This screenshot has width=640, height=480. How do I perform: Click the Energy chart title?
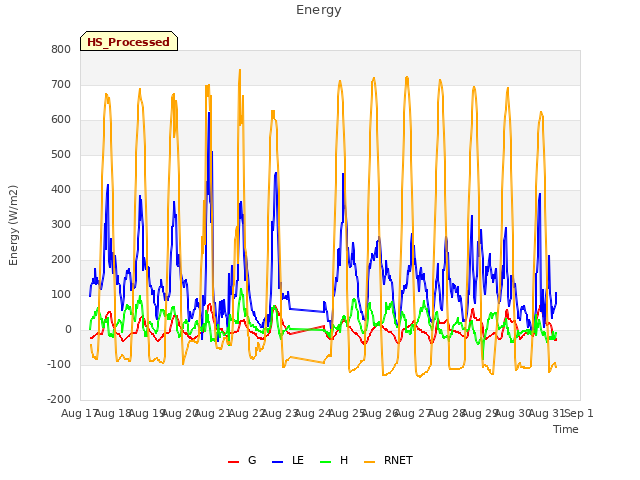tap(319, 10)
